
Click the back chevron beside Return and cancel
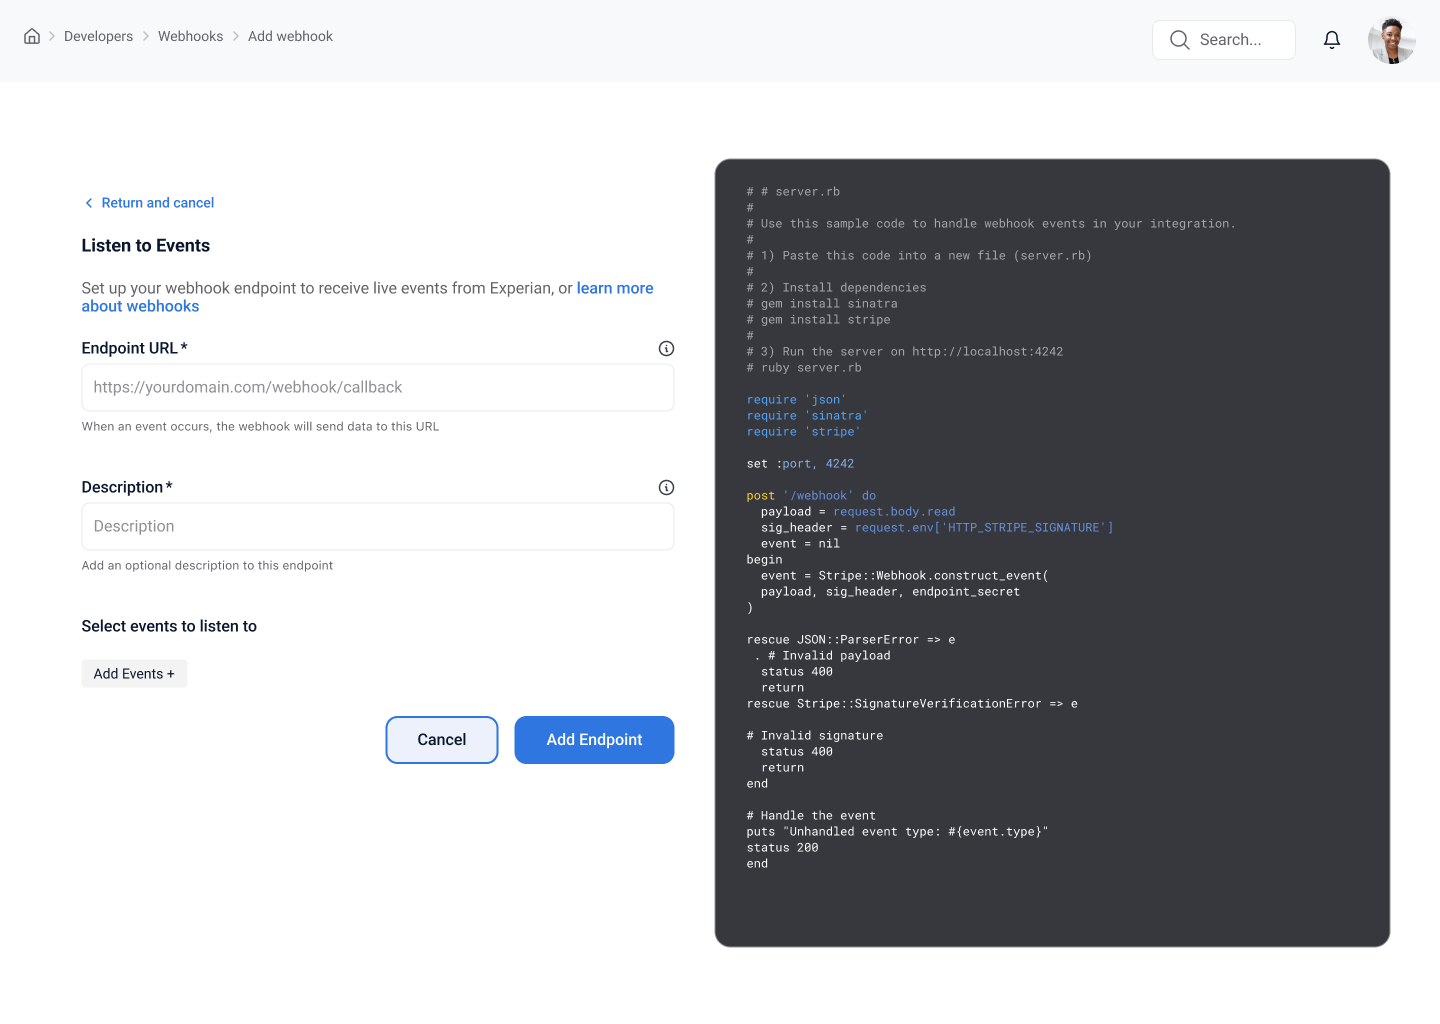89,203
